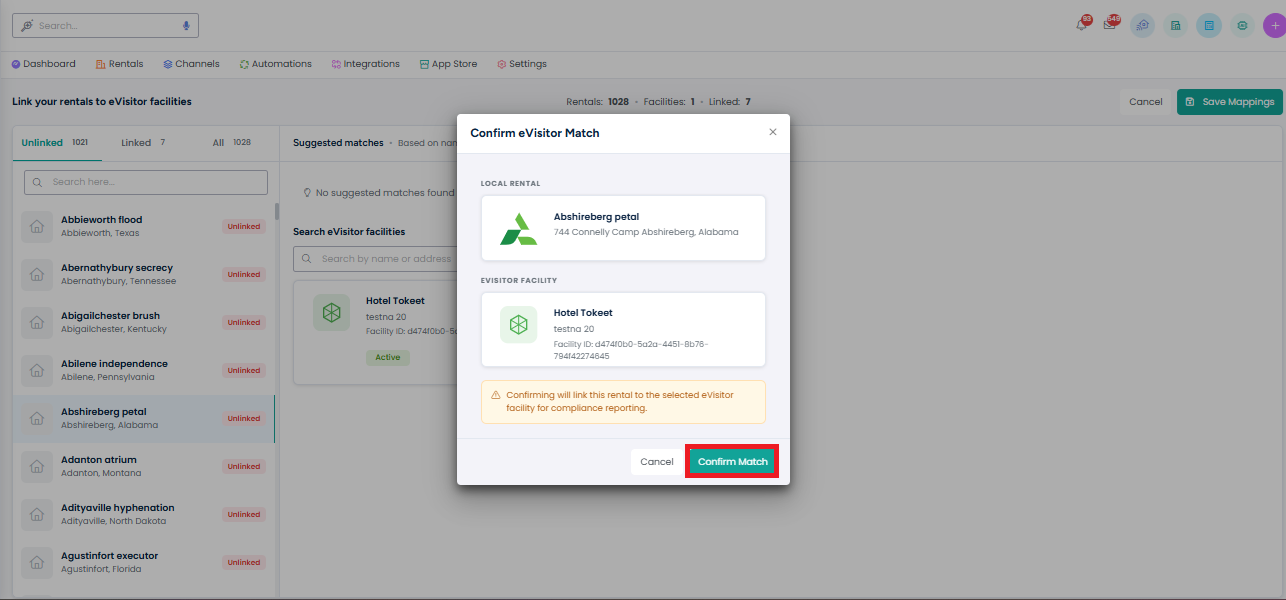Click the rental list scrollbar
This screenshot has height=600, width=1286.
pos(277,212)
